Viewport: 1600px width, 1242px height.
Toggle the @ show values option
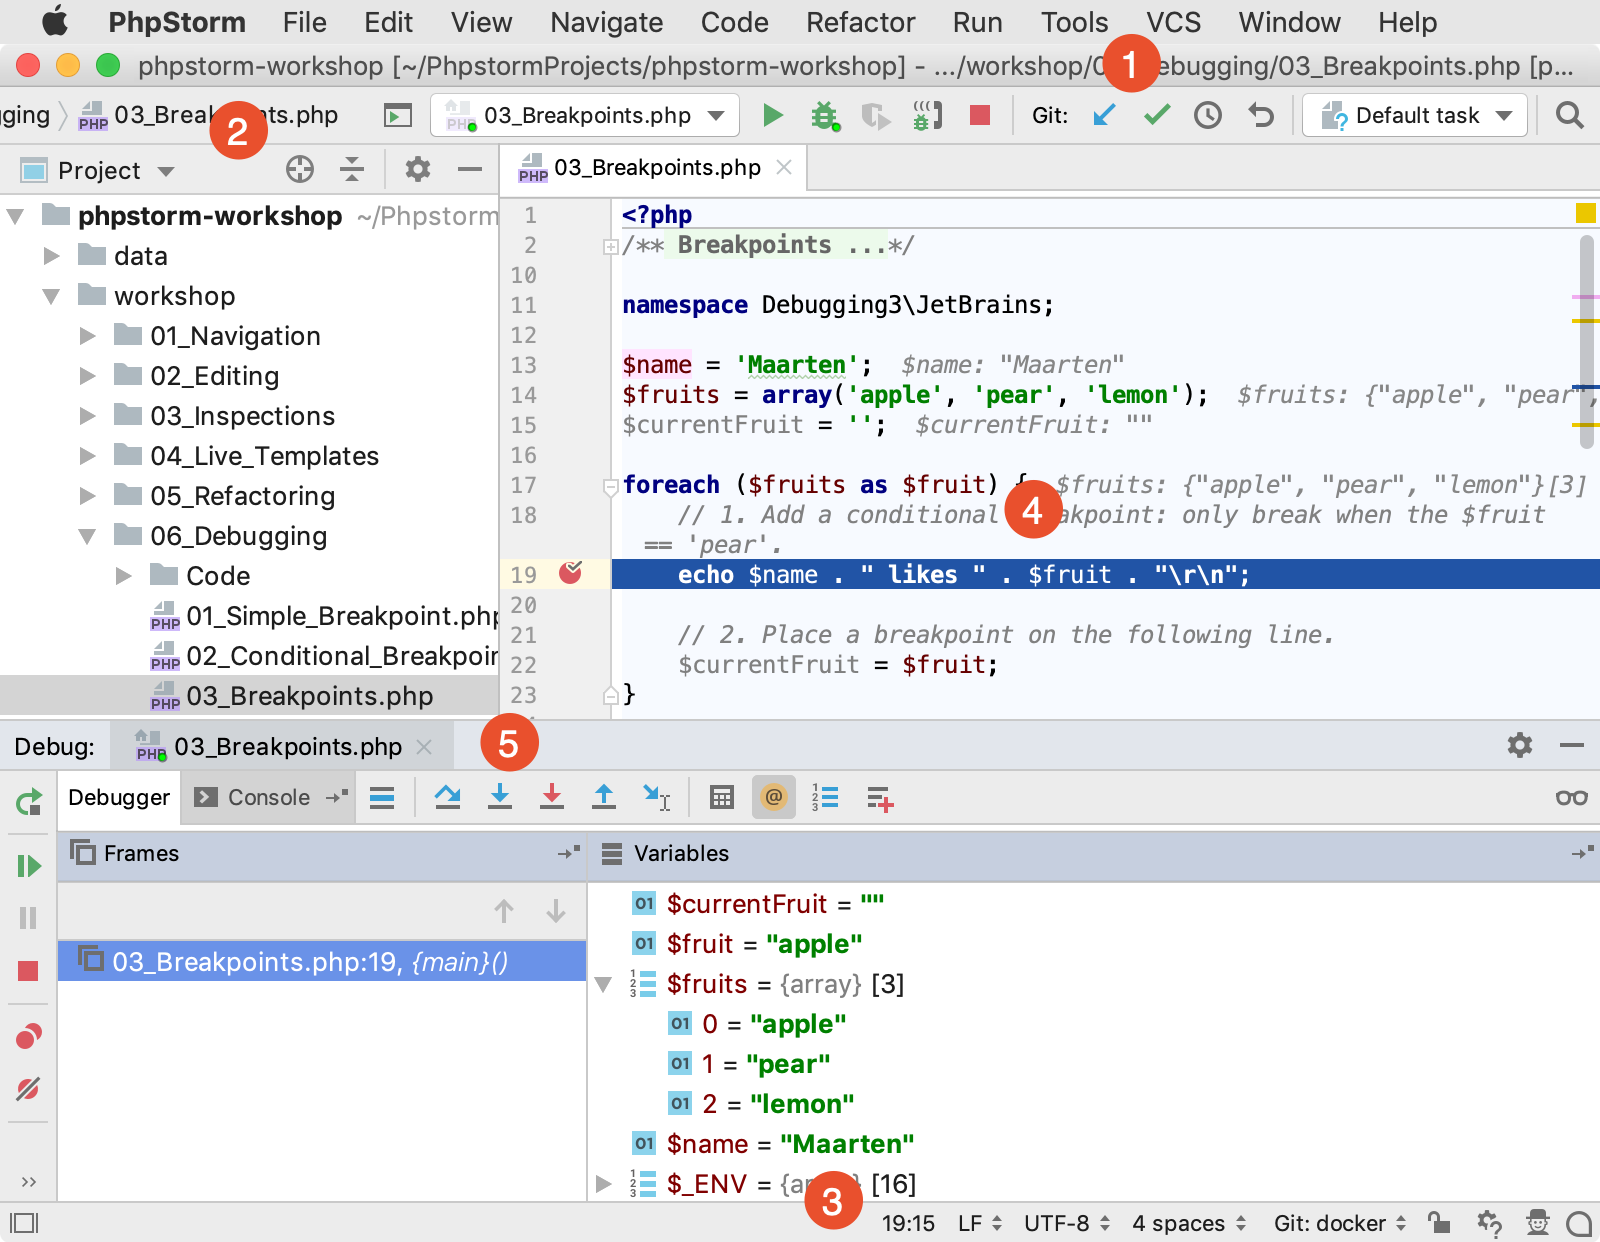pos(773,797)
